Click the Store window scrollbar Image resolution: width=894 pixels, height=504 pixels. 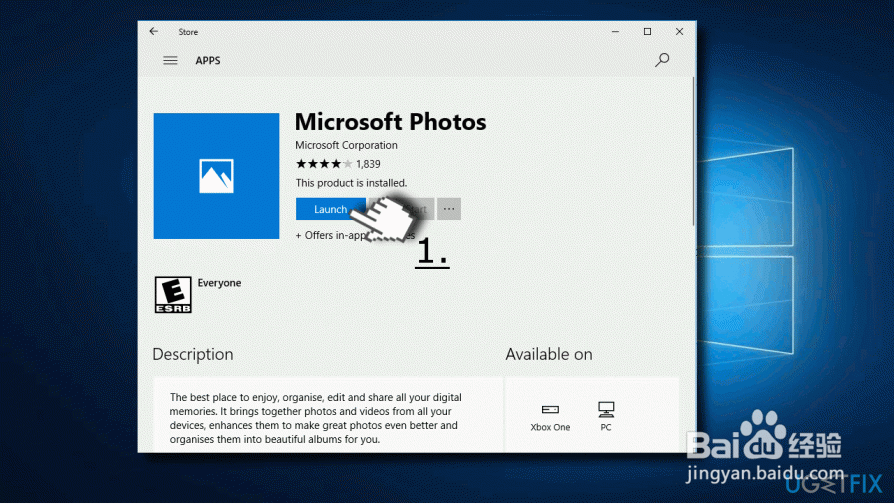pos(694,152)
